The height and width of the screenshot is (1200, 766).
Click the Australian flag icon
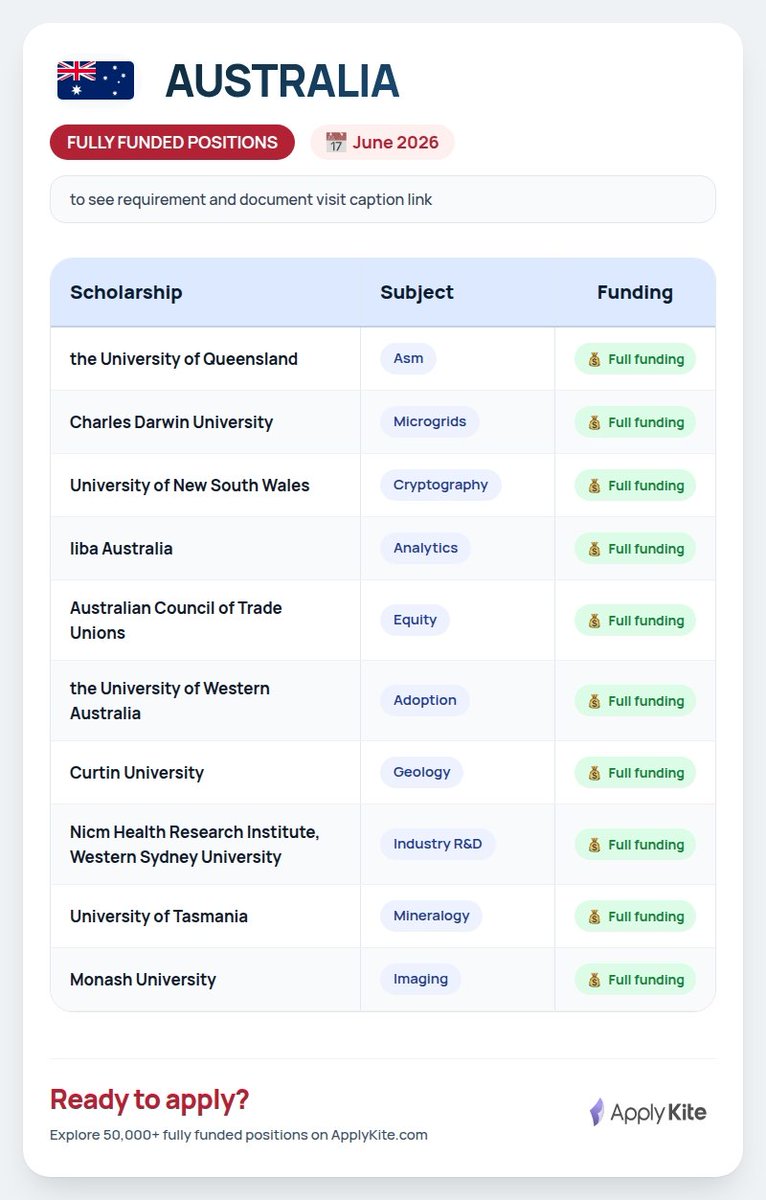95,81
